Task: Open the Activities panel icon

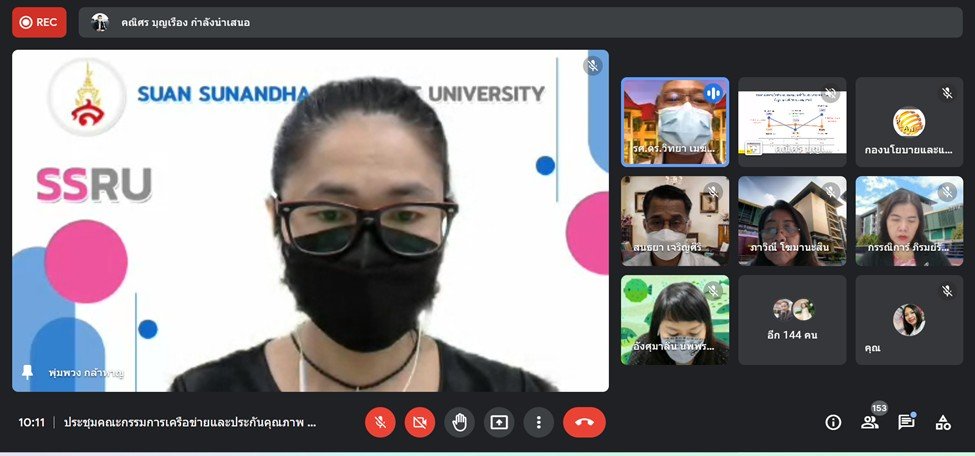Action: 942,422
